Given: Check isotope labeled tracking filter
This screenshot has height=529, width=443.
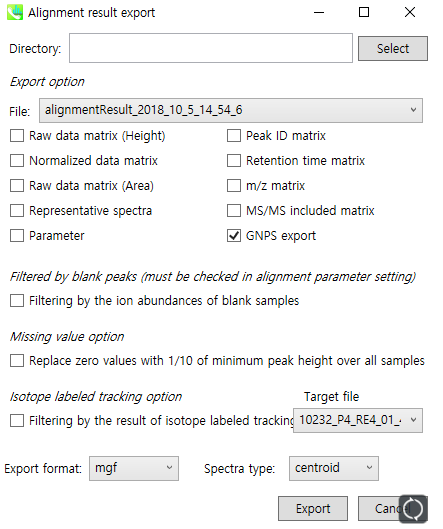Looking at the screenshot, I should [x=17, y=421].
